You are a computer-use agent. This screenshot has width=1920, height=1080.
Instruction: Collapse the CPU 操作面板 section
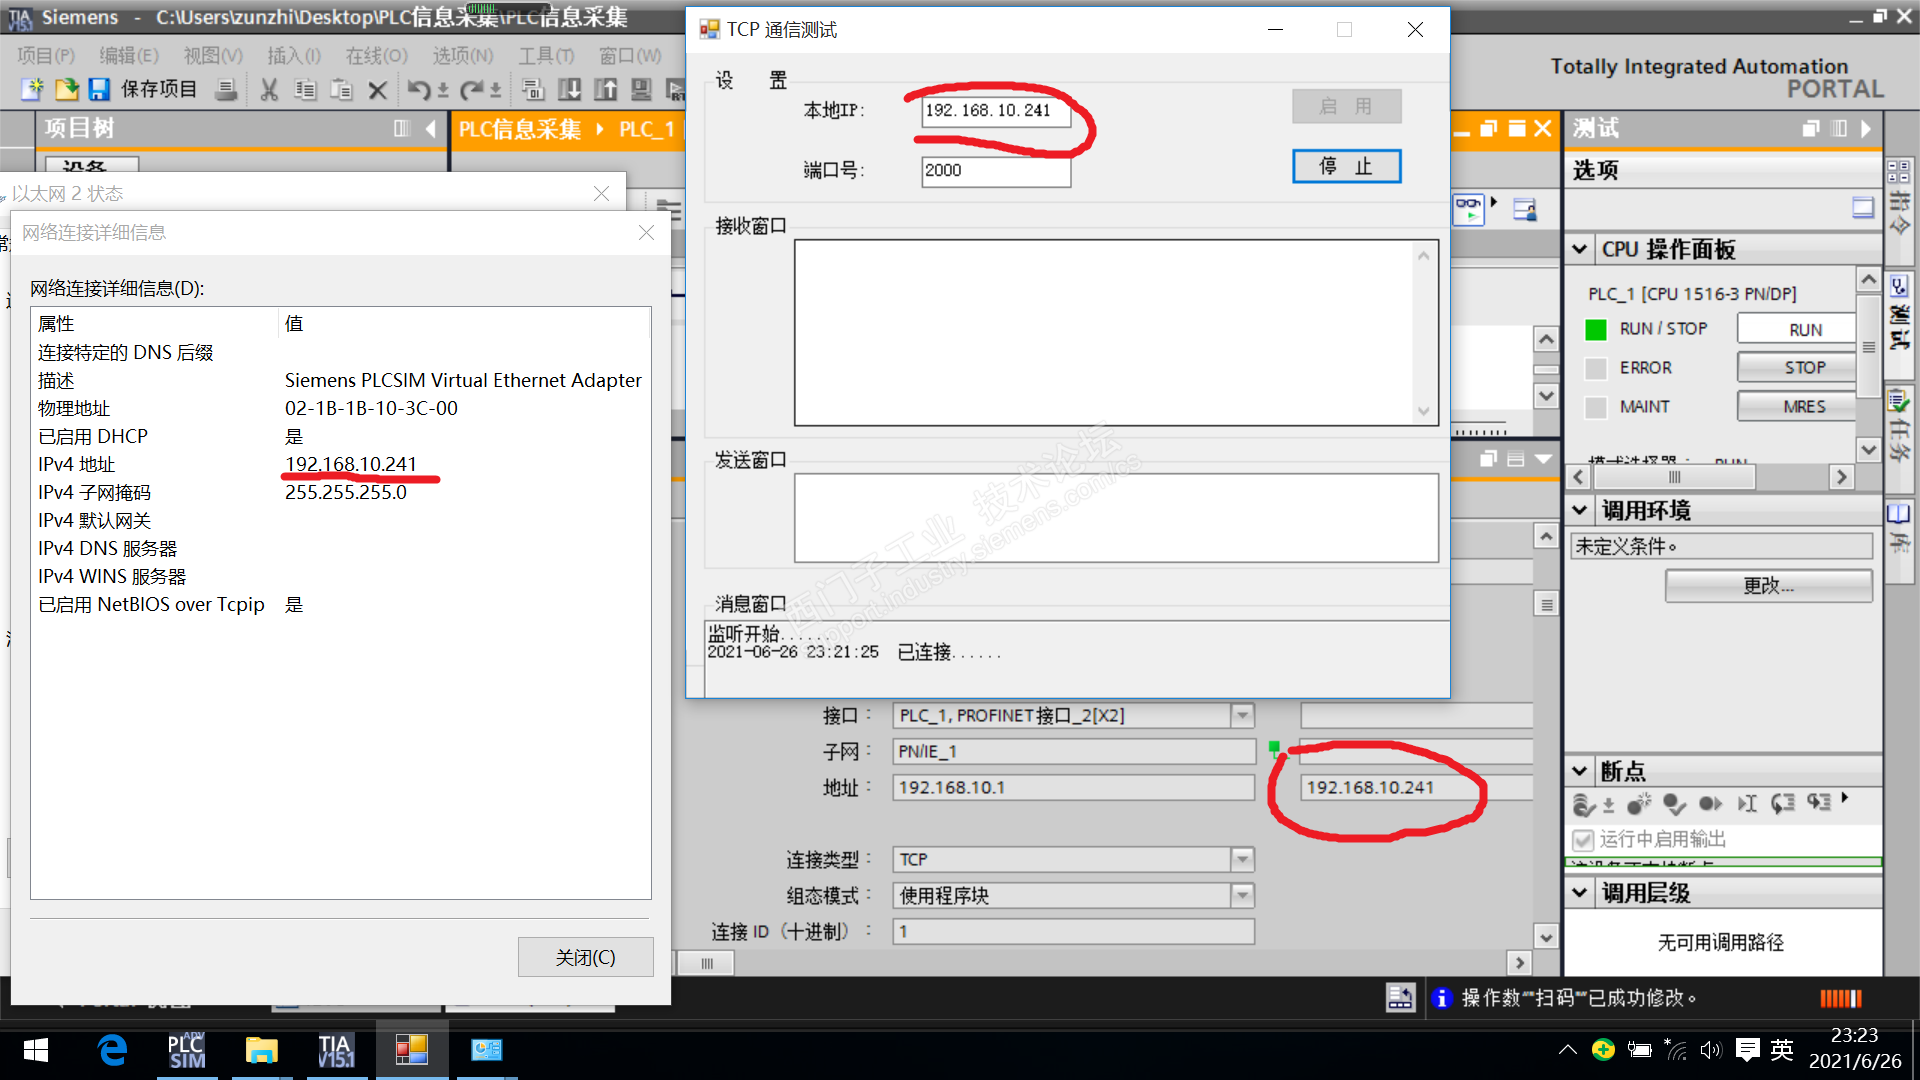click(x=1580, y=249)
